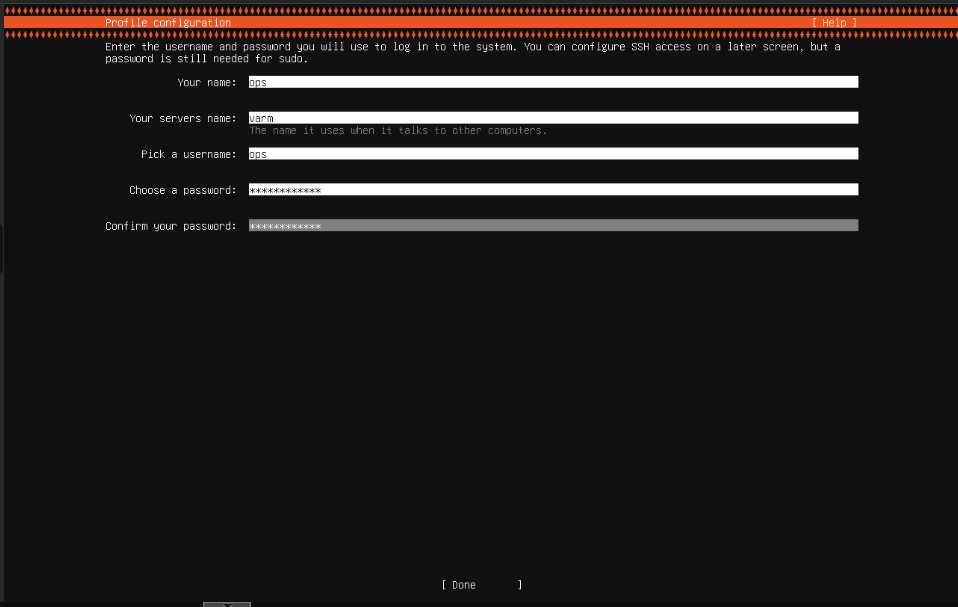Click the servers name input field
The width and height of the screenshot is (958, 607).
click(x=550, y=117)
